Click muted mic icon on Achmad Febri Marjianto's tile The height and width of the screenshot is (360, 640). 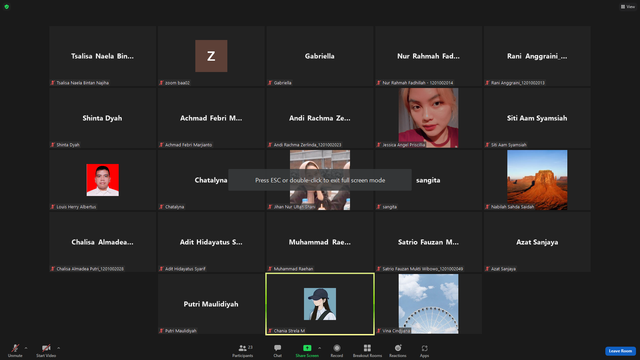[161, 145]
